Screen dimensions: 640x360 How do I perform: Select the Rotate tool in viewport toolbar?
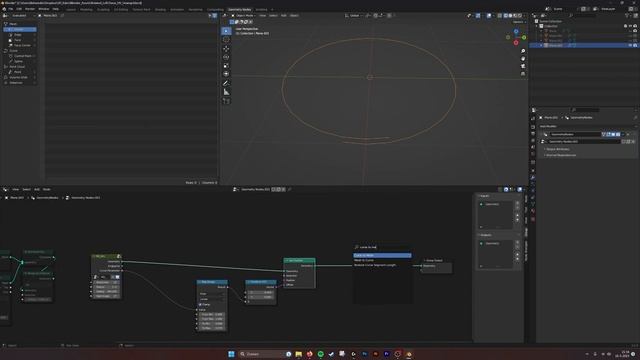[226, 58]
